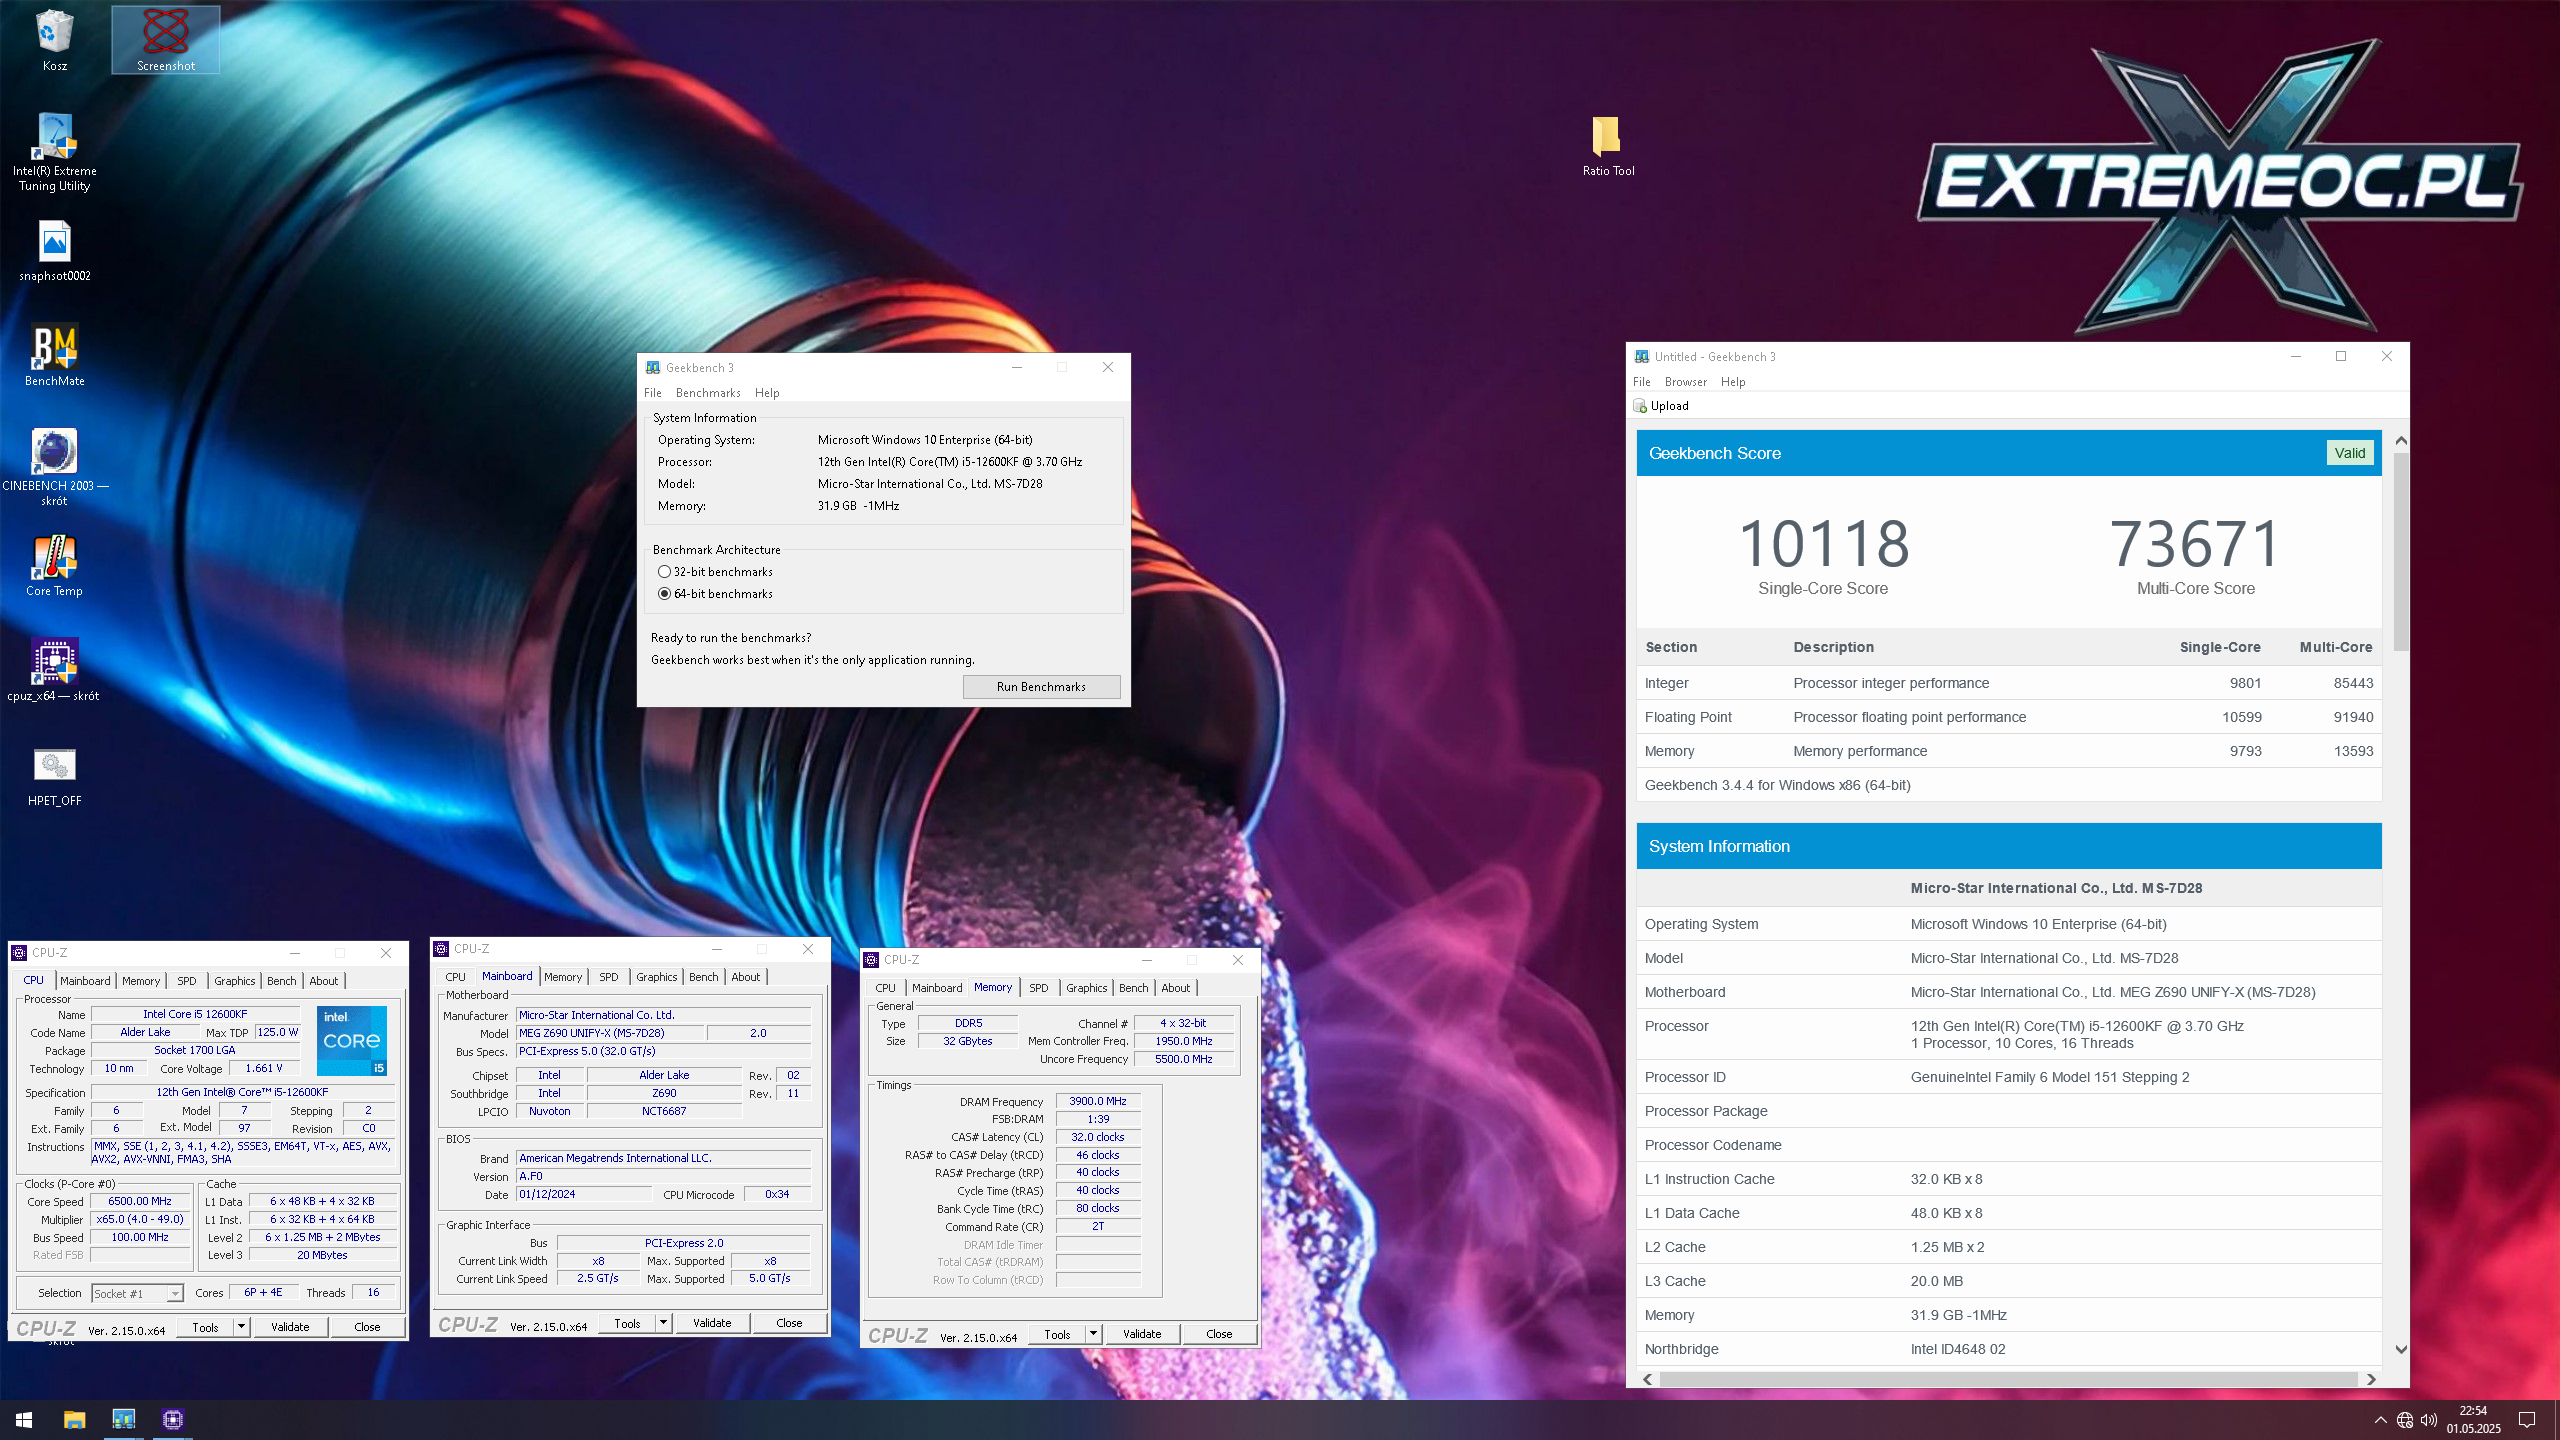Open the Kosz recycle bin icon
The height and width of the screenshot is (1440, 2560).
coord(55,40)
